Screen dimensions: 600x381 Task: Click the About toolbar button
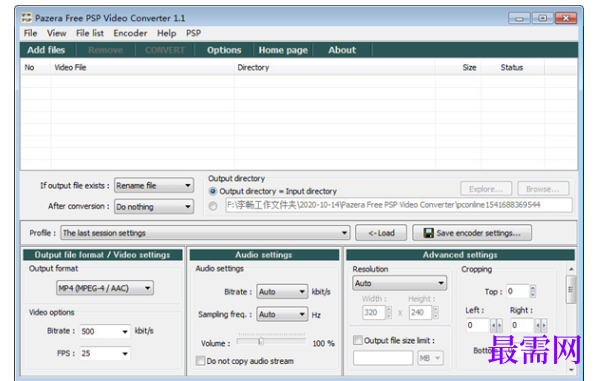(x=342, y=50)
